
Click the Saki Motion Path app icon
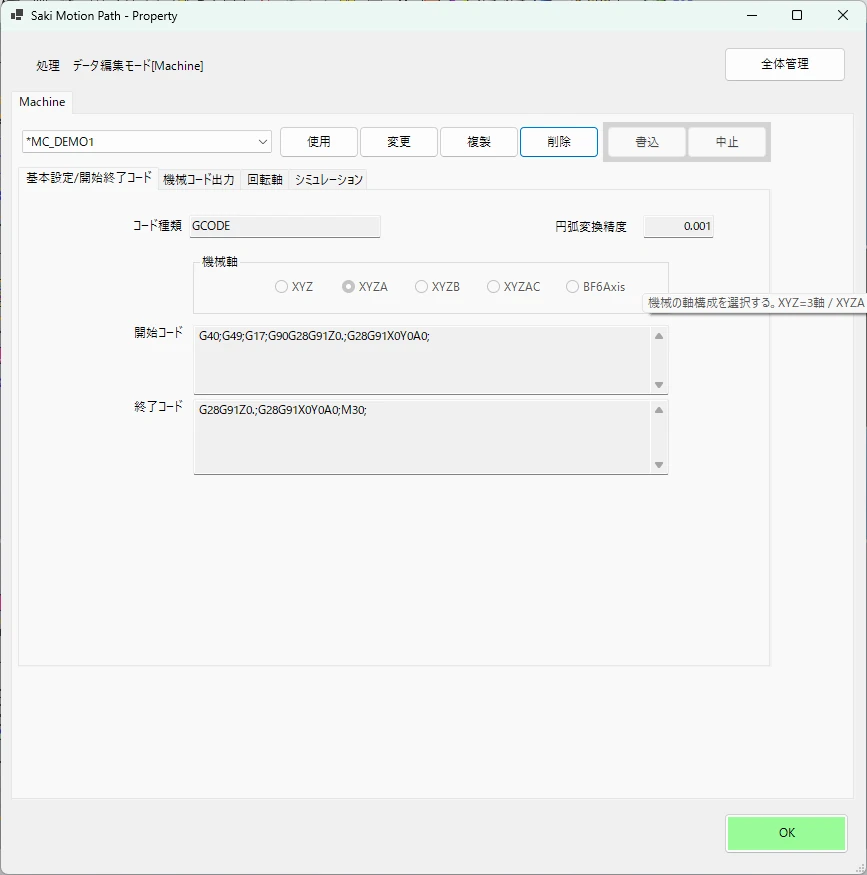tap(17, 15)
